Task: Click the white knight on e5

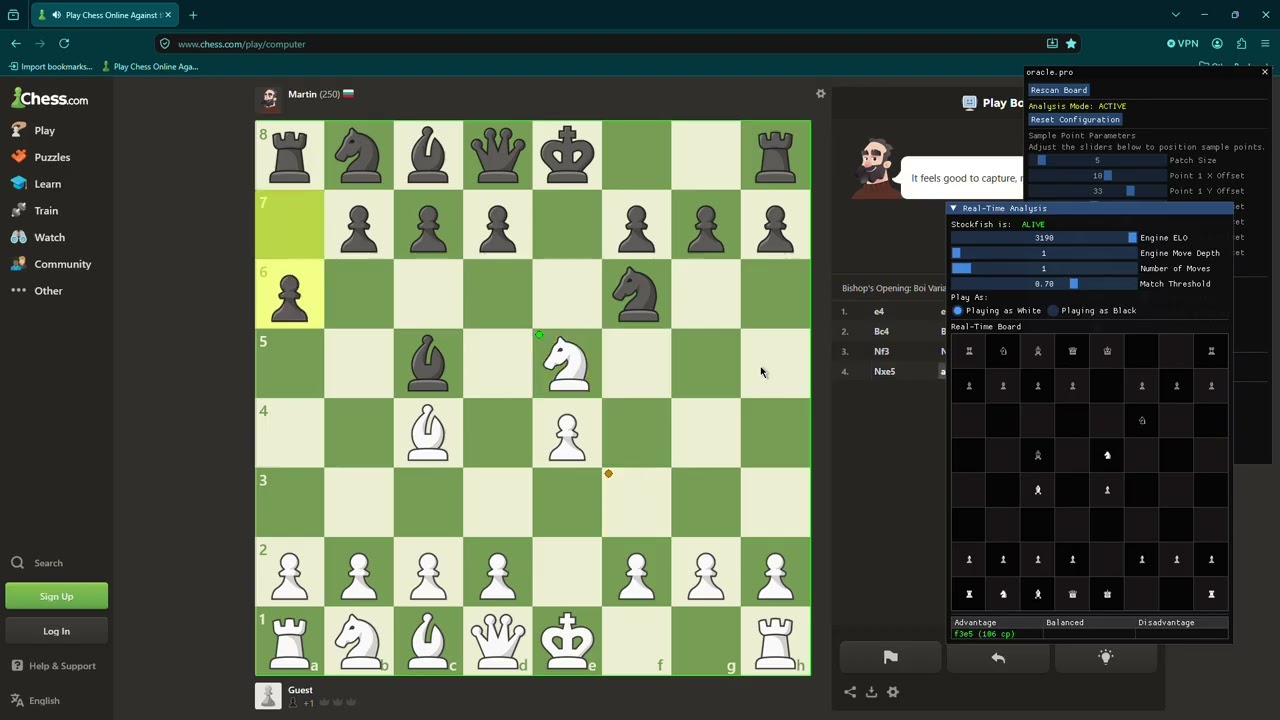Action: pos(567,363)
